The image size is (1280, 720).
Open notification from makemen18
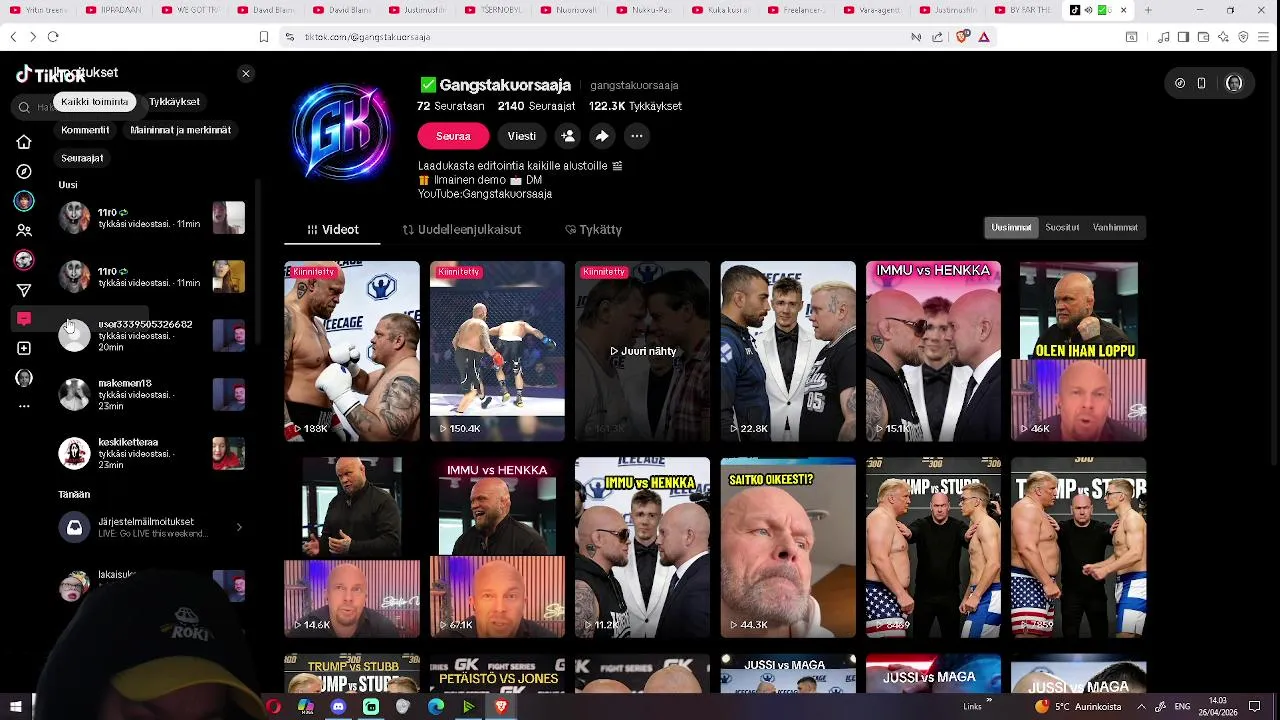point(150,395)
